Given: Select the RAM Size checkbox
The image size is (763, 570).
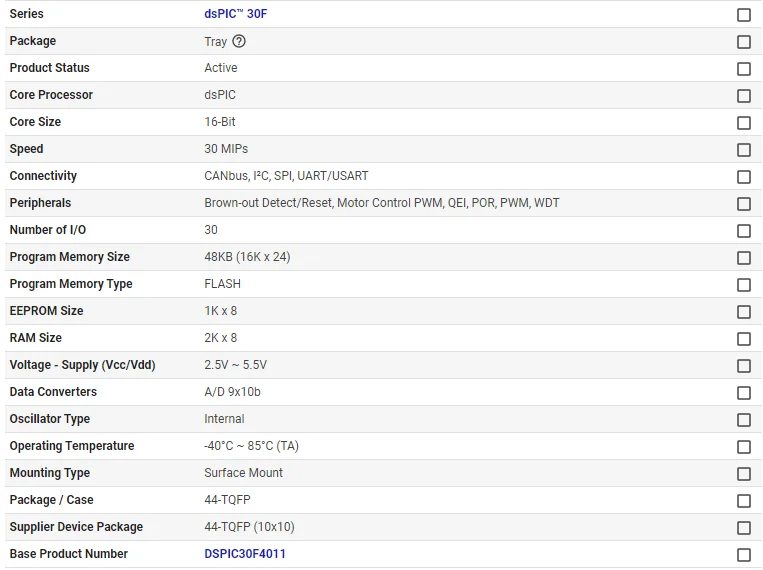Looking at the screenshot, I should (x=744, y=339).
